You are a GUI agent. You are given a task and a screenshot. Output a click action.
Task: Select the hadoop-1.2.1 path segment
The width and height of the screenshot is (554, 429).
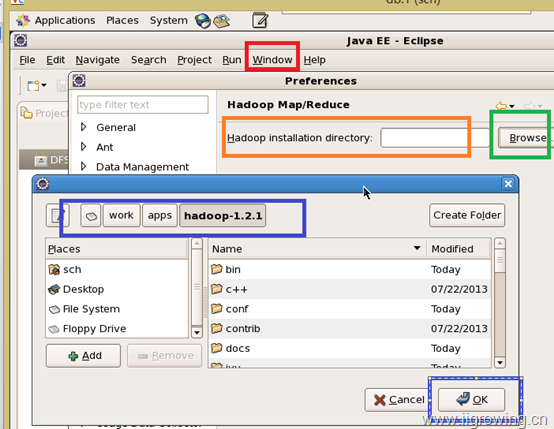pos(223,215)
